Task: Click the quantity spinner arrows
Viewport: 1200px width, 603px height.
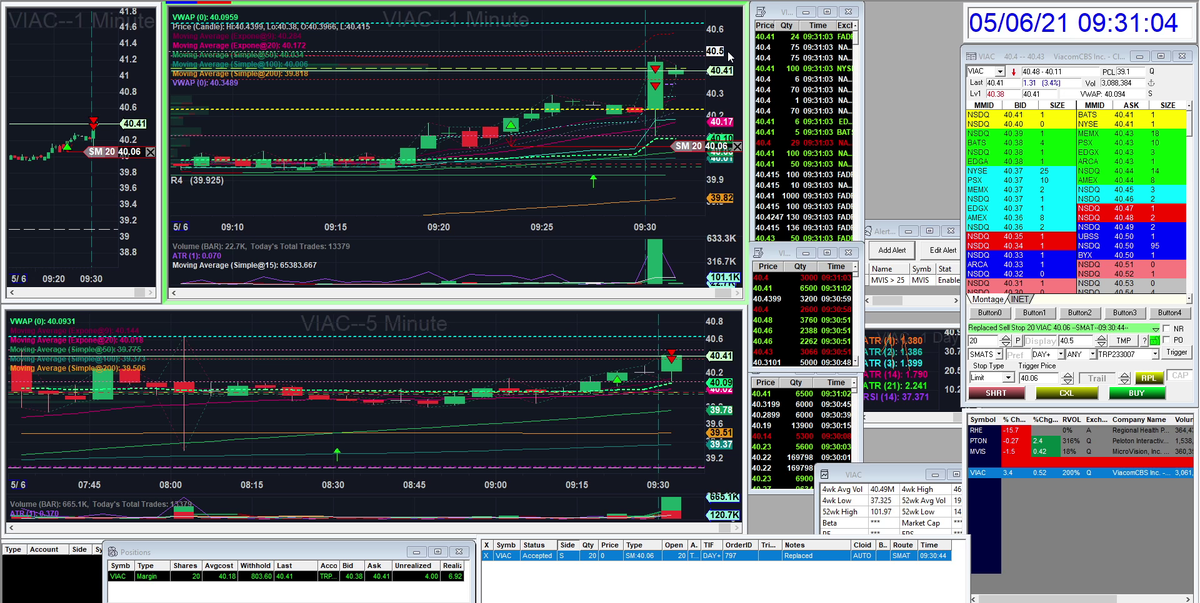Action: [1006, 340]
